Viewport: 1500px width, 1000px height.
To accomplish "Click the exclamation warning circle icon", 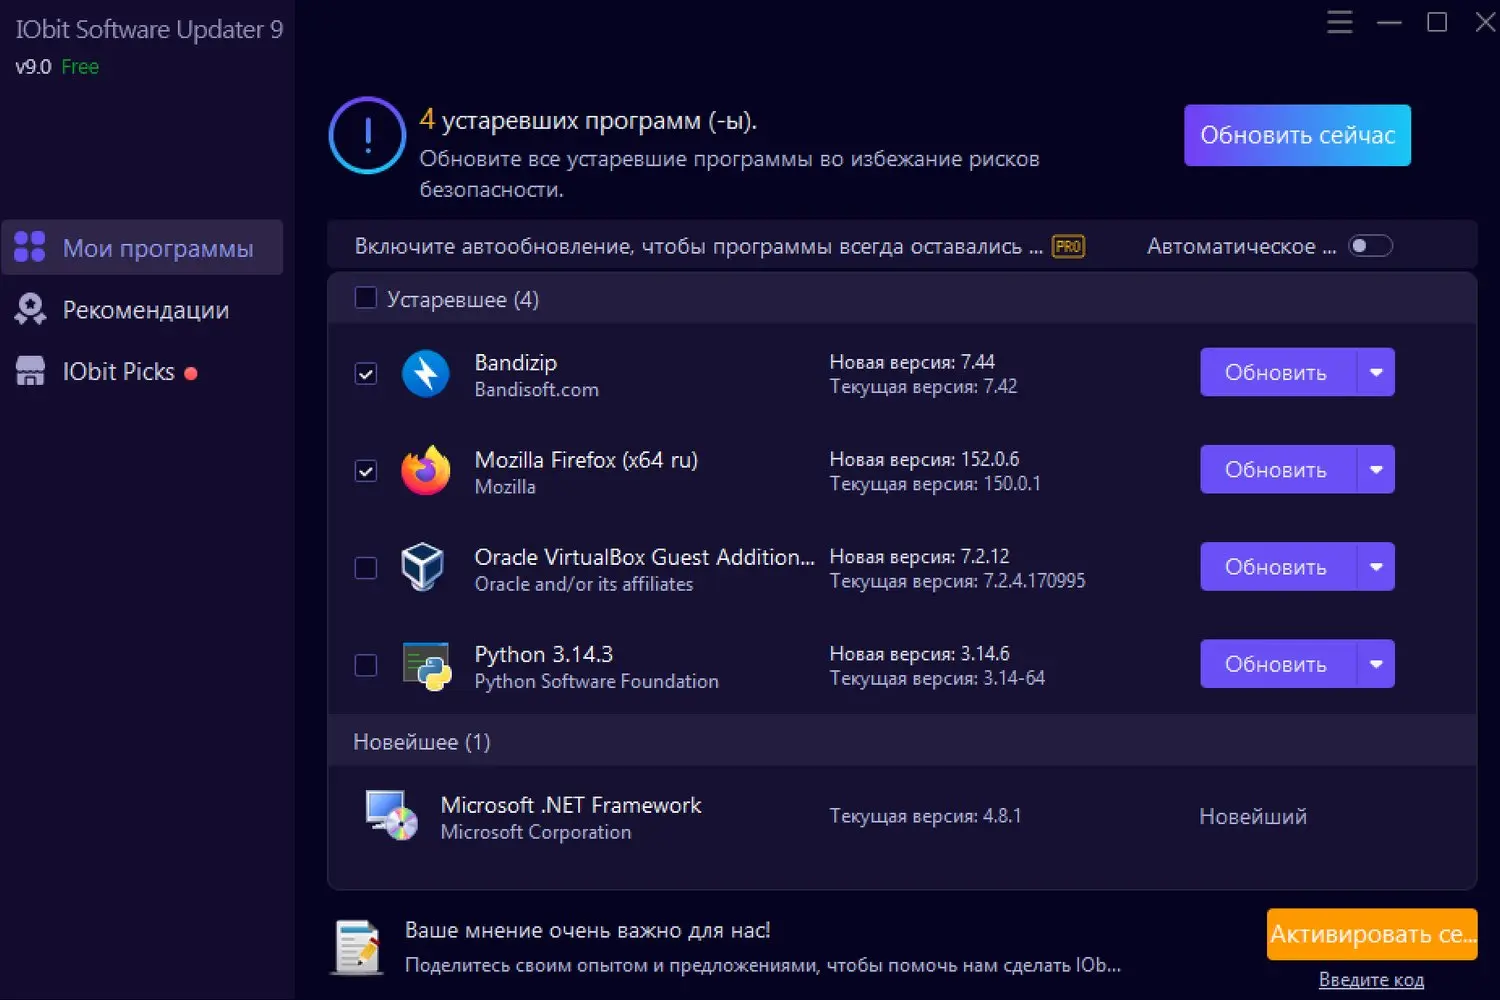I will [367, 135].
